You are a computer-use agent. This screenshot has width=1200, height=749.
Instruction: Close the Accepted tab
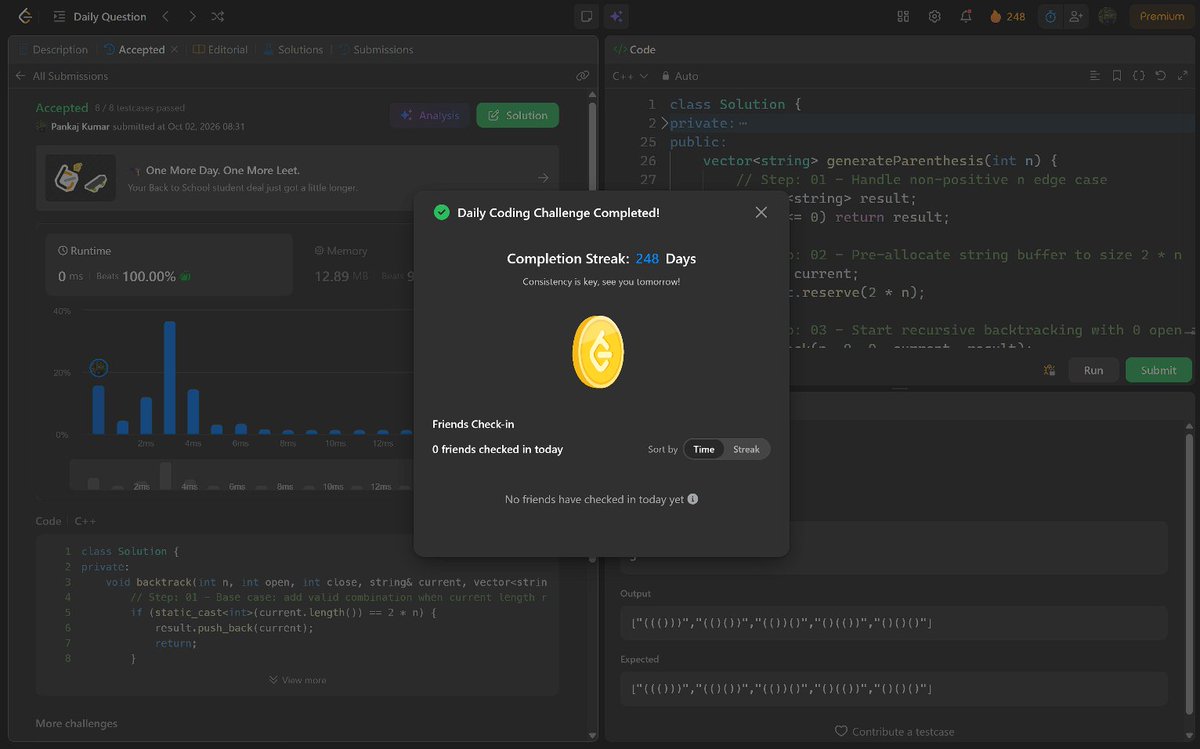click(x=175, y=49)
